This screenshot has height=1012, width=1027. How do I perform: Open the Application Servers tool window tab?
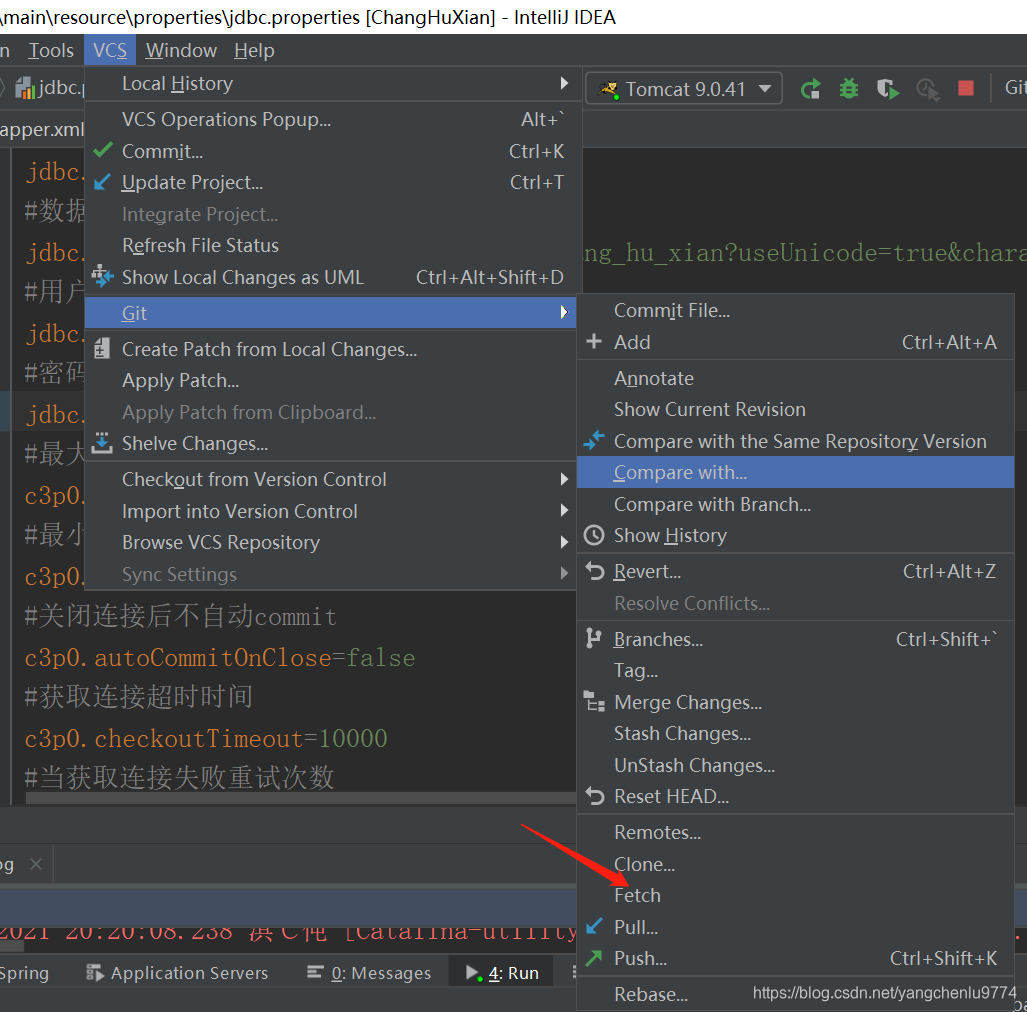pyautogui.click(x=177, y=973)
